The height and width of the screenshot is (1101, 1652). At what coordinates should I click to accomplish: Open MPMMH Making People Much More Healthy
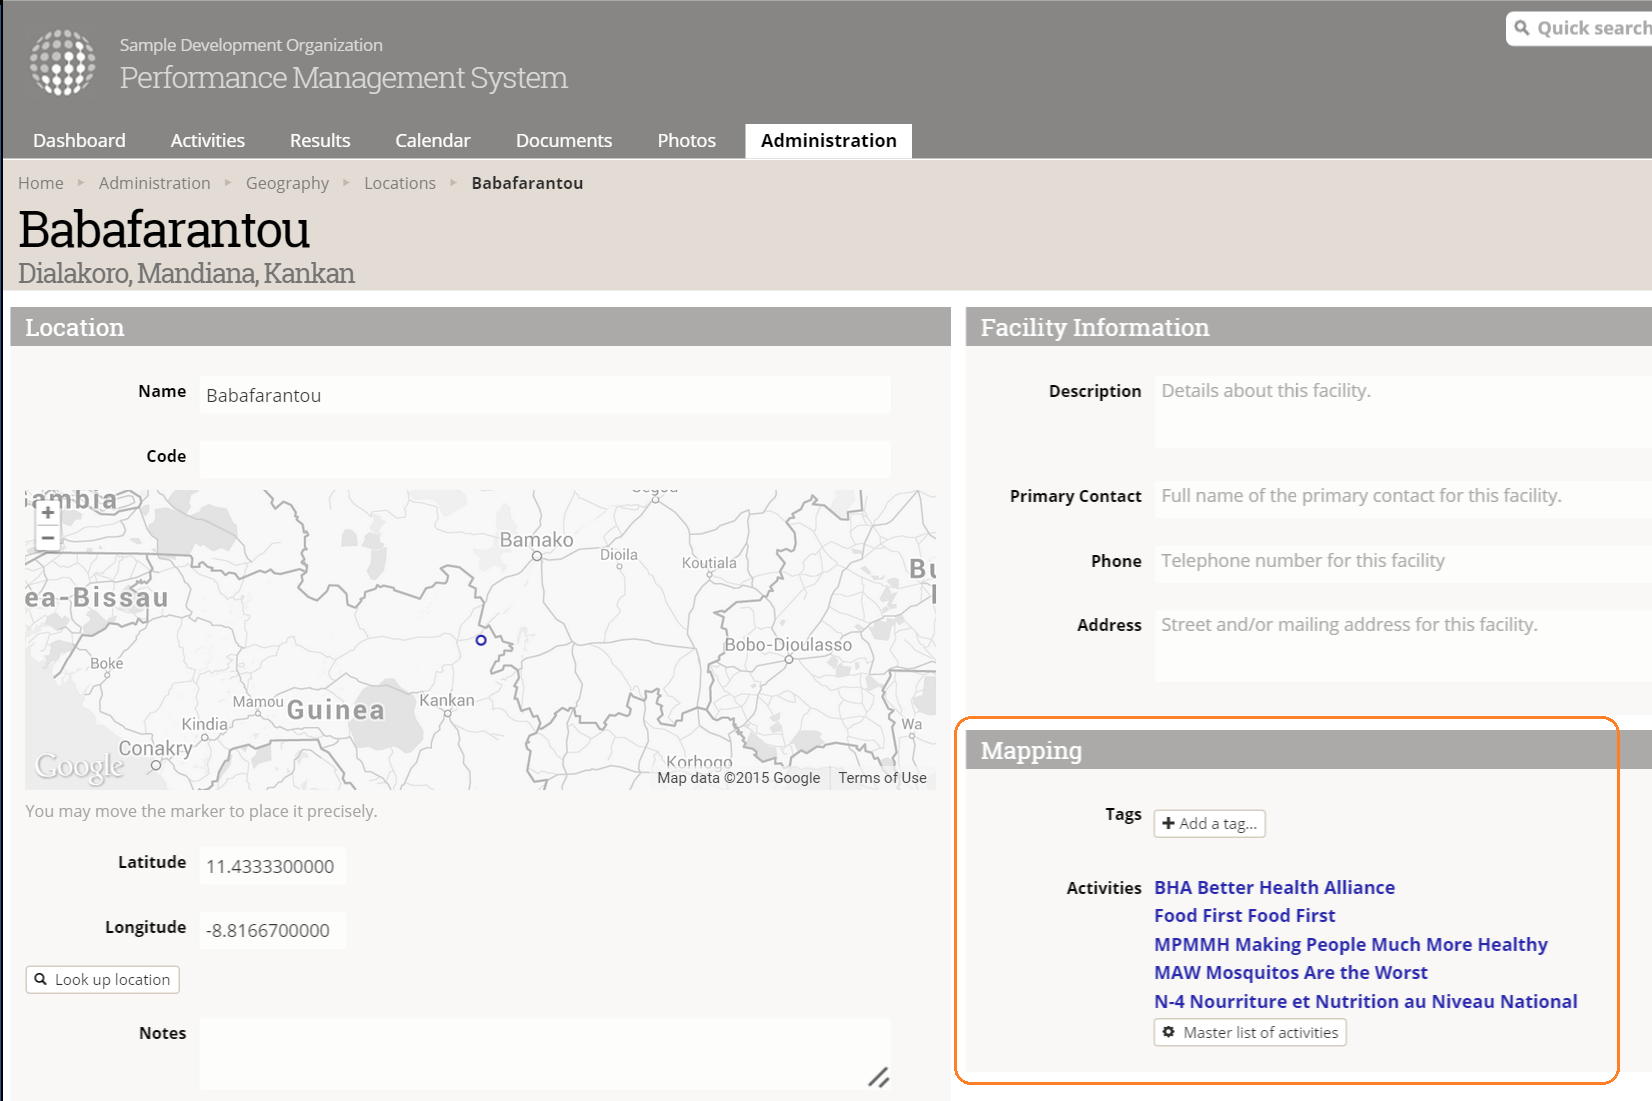coord(1350,944)
